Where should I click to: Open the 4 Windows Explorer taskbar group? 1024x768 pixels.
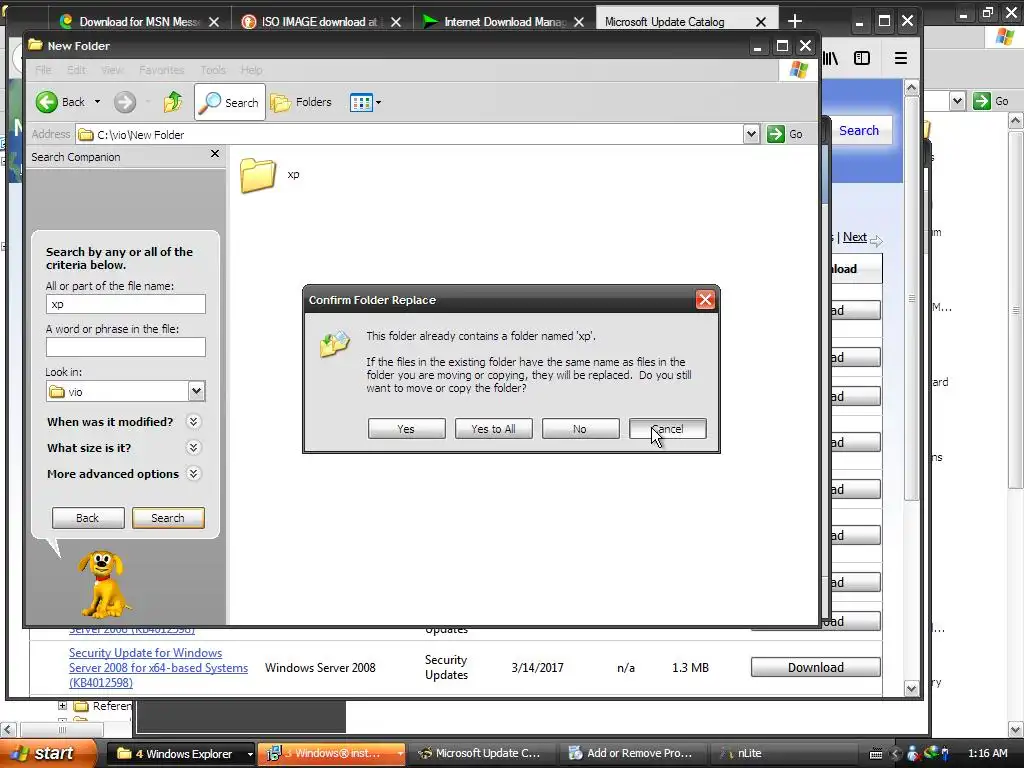(180, 753)
